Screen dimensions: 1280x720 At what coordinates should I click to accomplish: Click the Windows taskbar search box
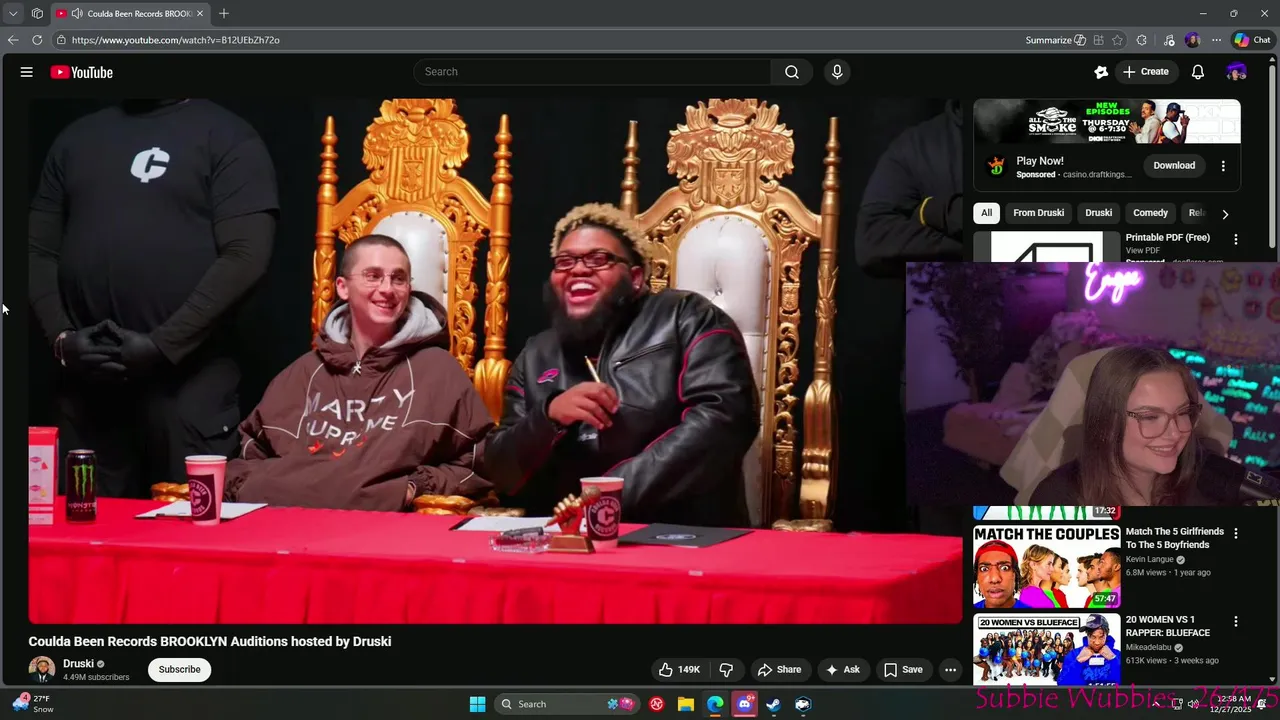[x=566, y=704]
